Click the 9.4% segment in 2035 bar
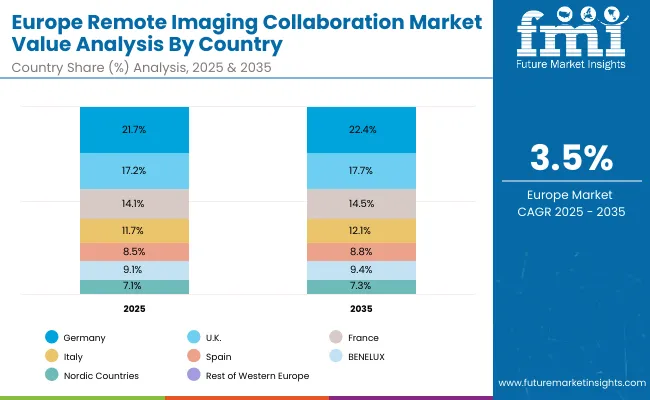Screen dimensions: 650x400 point(361,270)
